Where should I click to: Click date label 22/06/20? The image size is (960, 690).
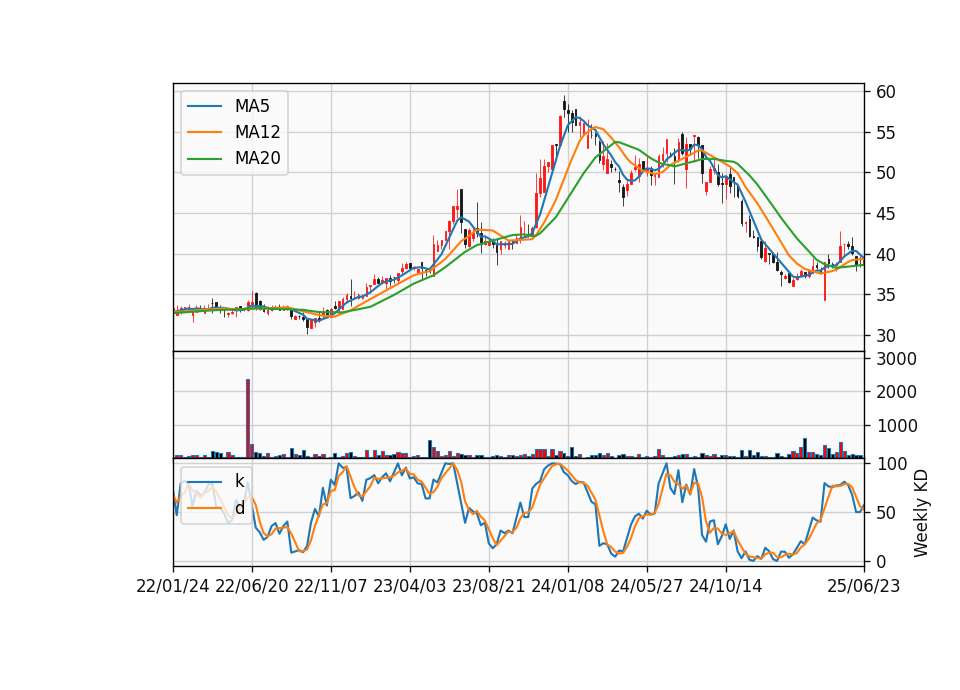tap(252, 586)
